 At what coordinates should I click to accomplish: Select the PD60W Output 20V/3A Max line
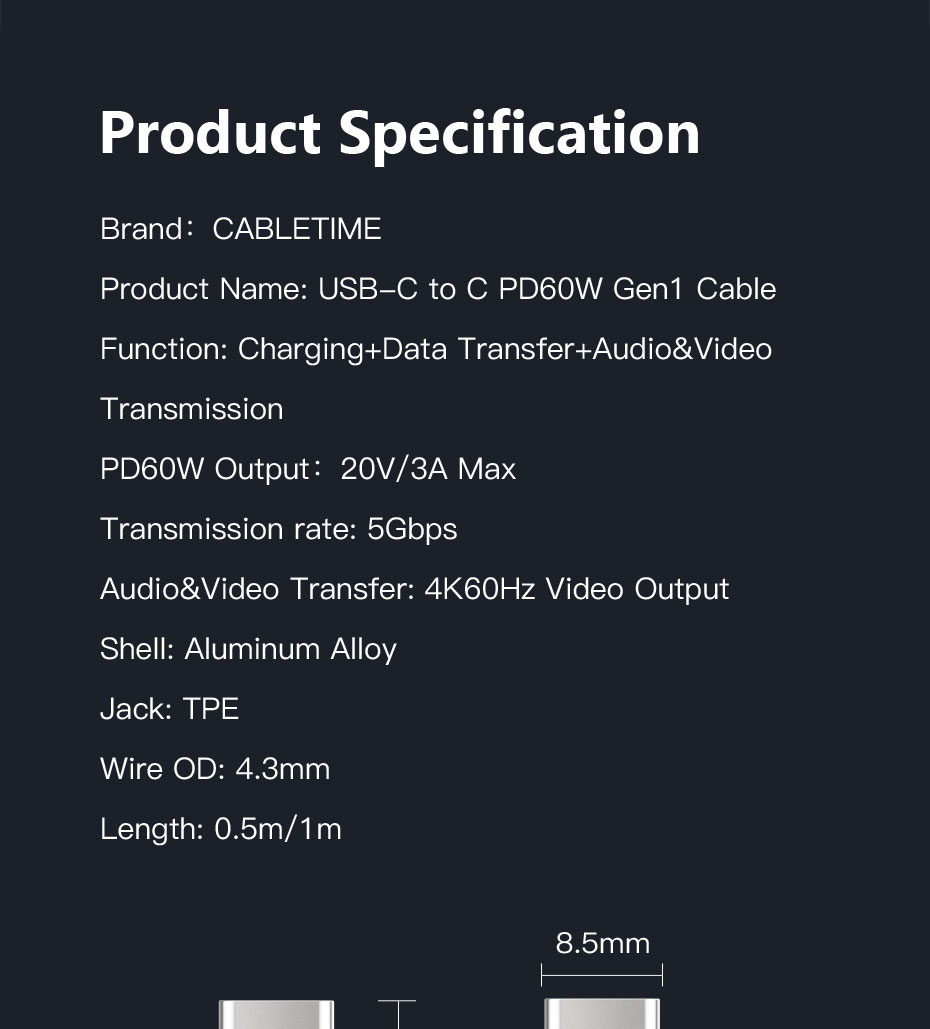tap(308, 469)
